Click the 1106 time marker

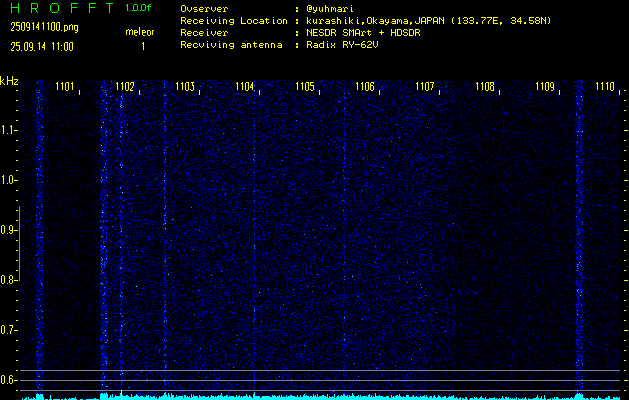click(x=365, y=86)
